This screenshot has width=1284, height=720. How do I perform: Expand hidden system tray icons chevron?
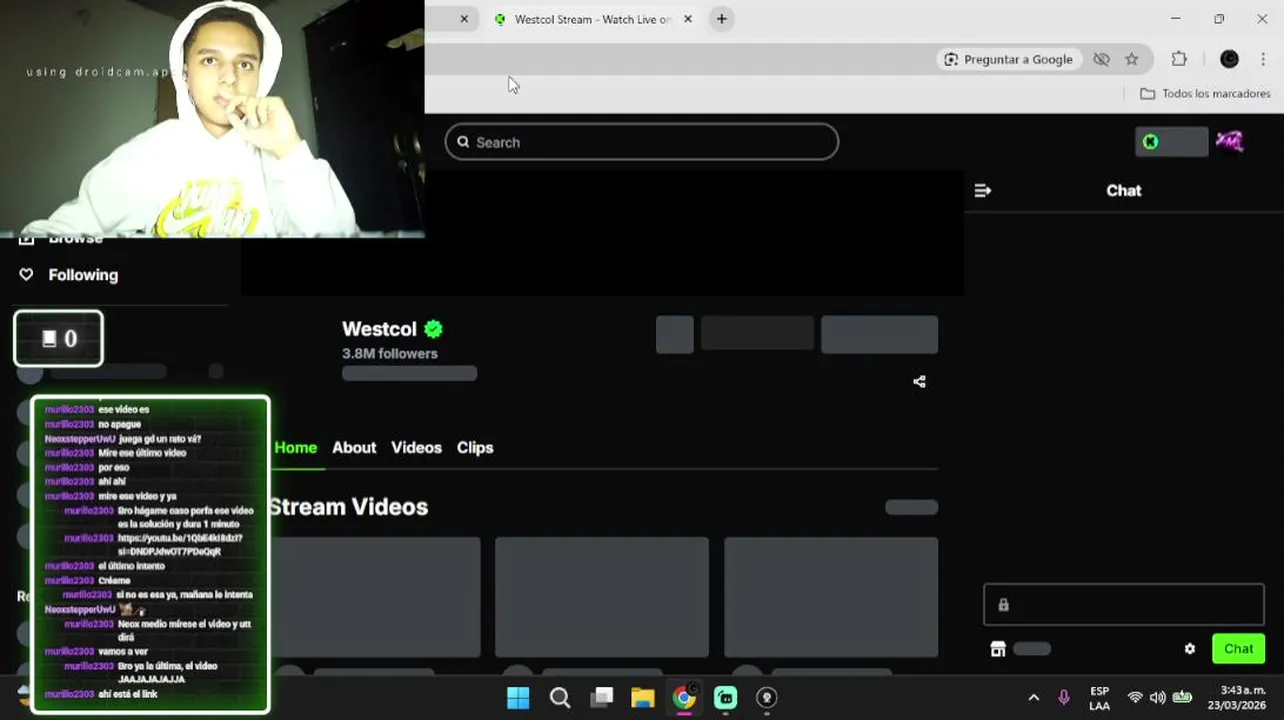1033,698
